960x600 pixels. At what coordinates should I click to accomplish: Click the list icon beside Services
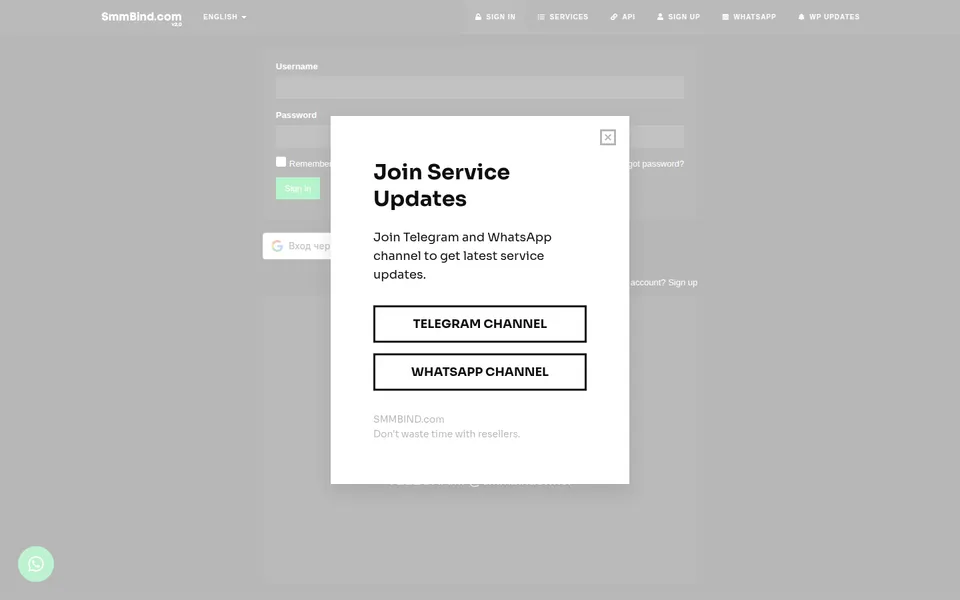541,17
